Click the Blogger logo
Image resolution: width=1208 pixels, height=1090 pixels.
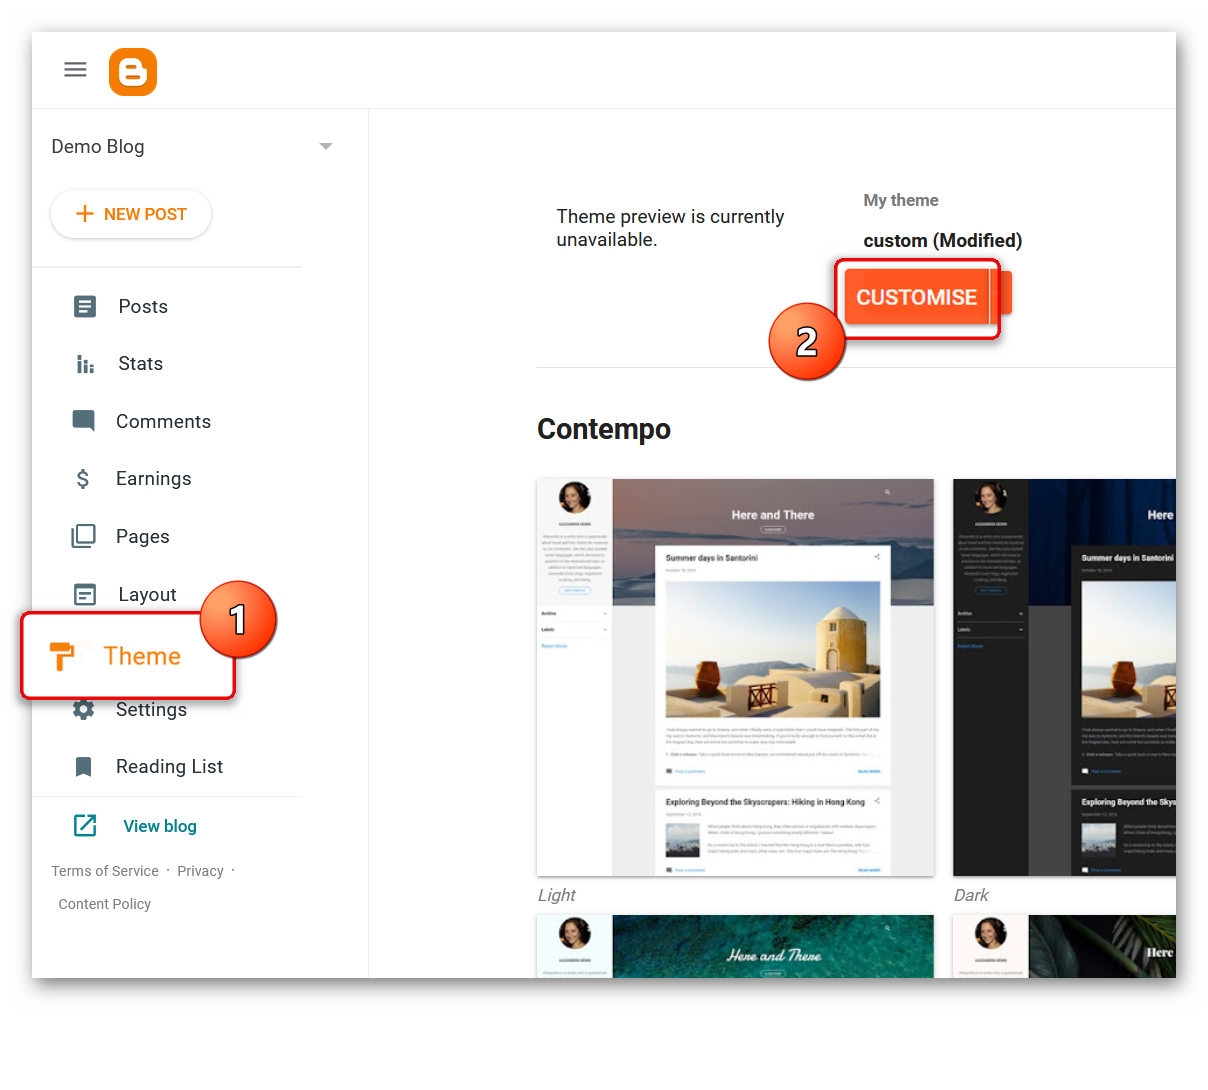(133, 71)
